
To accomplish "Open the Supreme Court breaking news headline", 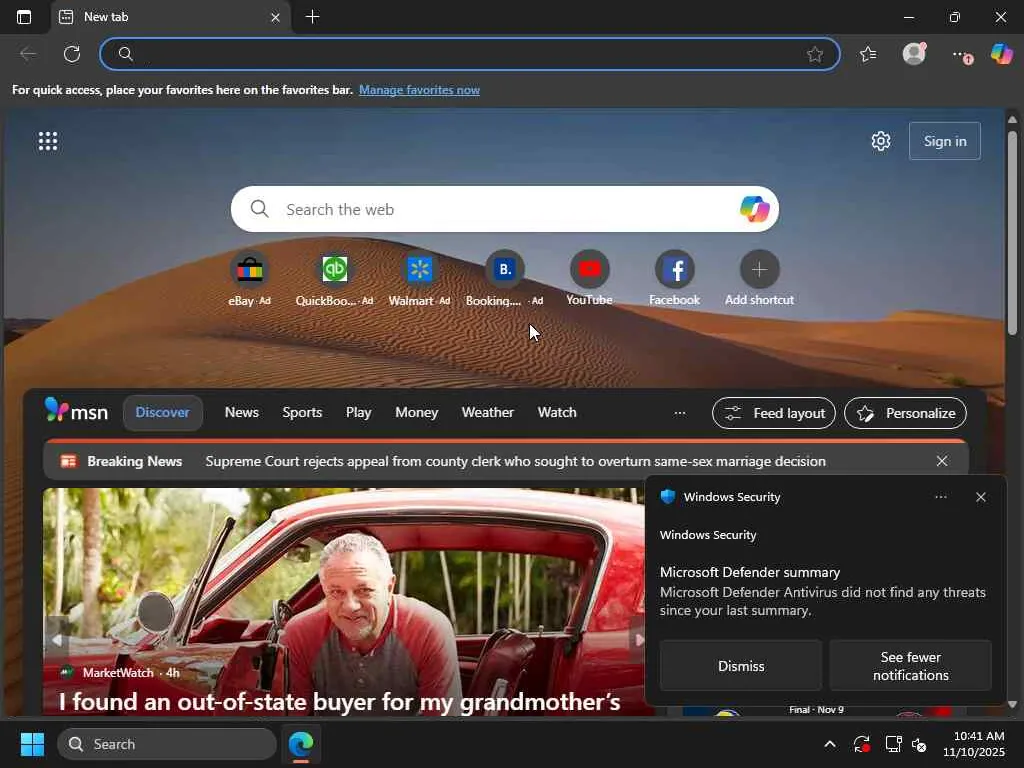I will pyautogui.click(x=515, y=461).
